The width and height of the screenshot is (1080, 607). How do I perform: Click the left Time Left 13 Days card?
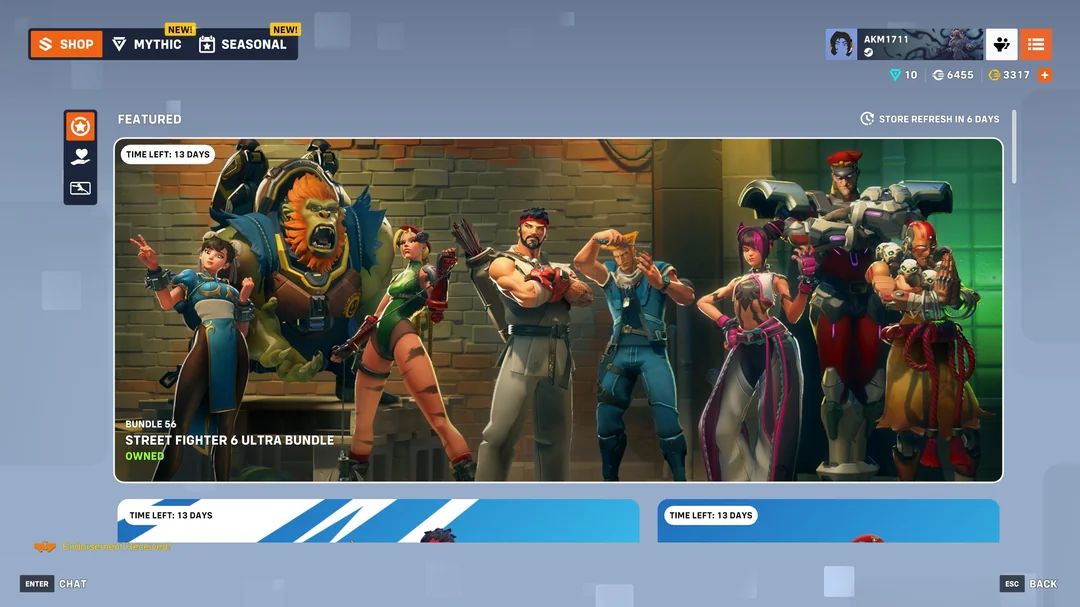(x=378, y=520)
